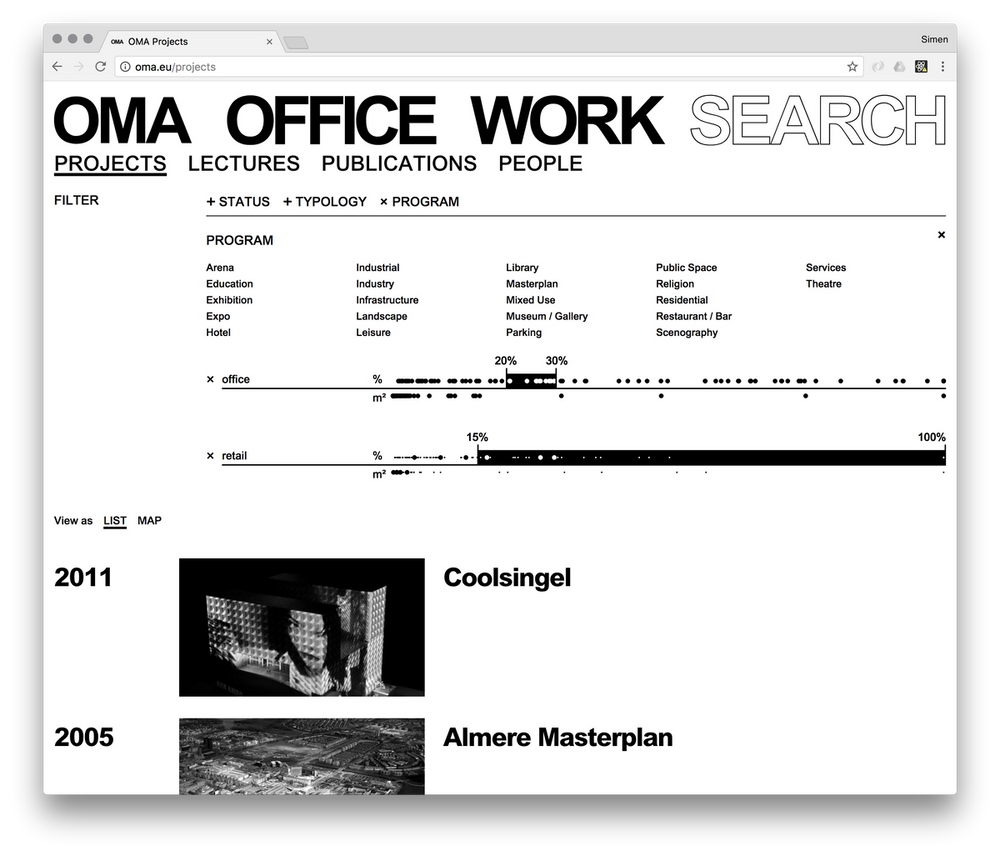Open the OFFICE main section
Screen dimensions: 1000x857
[x=332, y=120]
